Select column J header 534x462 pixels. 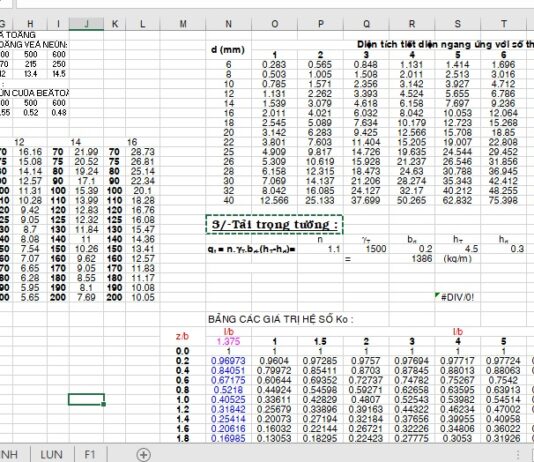click(87, 24)
